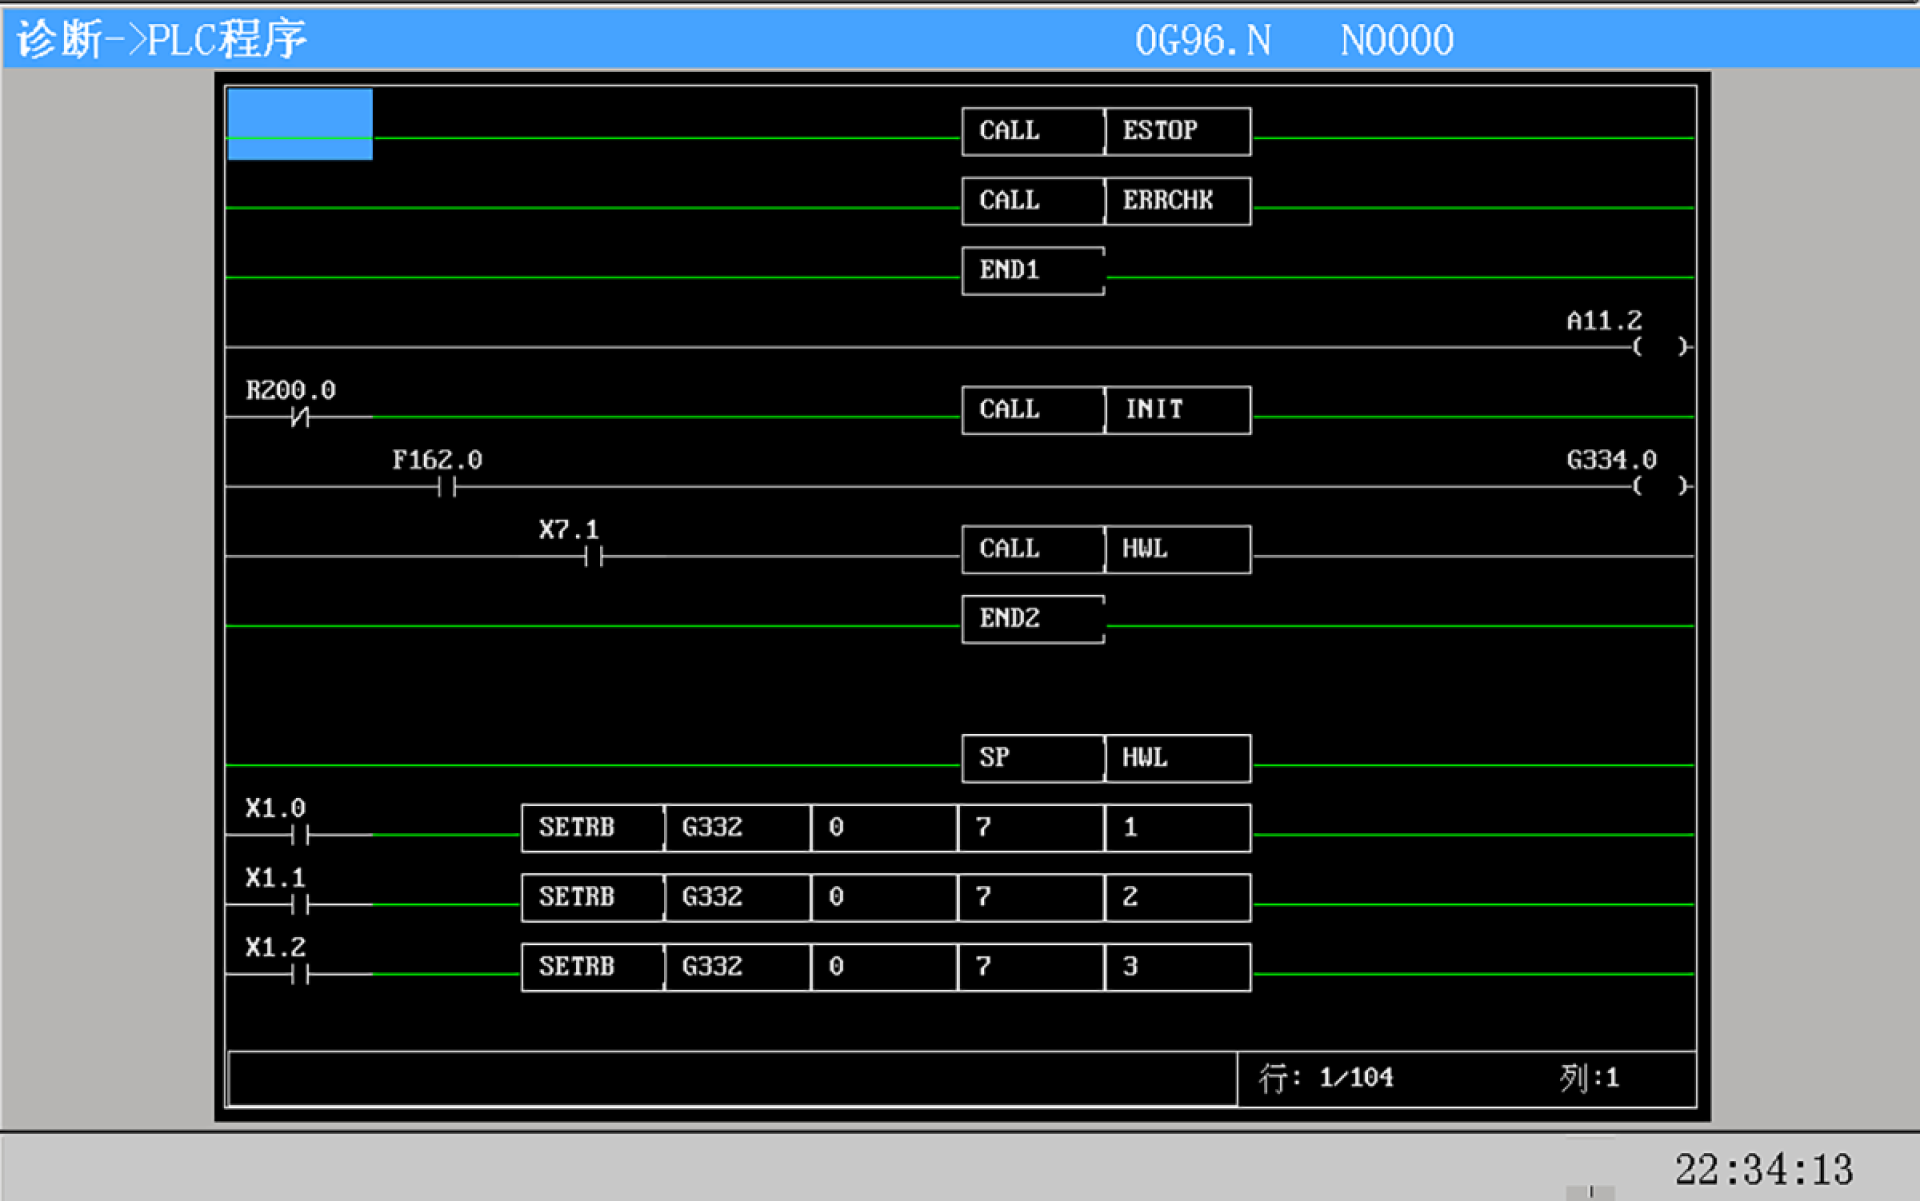
Task: Select the END2 instruction block
Action: coord(1033,619)
